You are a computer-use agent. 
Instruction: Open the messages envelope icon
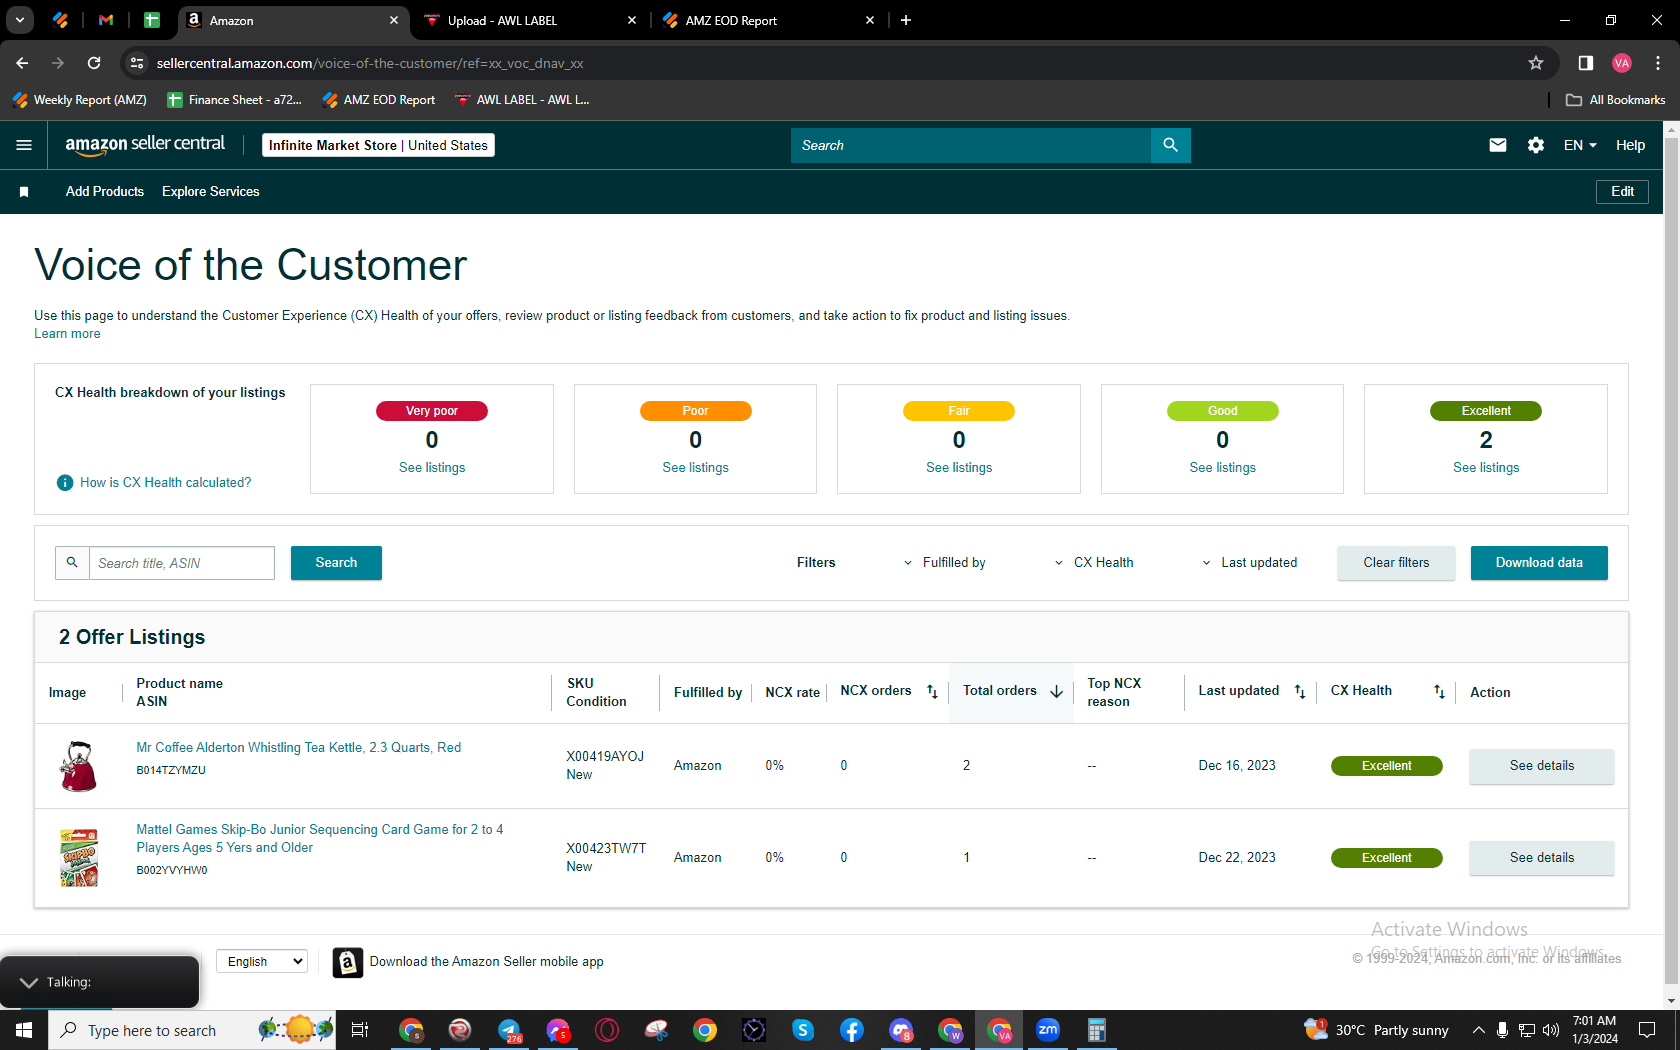pyautogui.click(x=1497, y=145)
